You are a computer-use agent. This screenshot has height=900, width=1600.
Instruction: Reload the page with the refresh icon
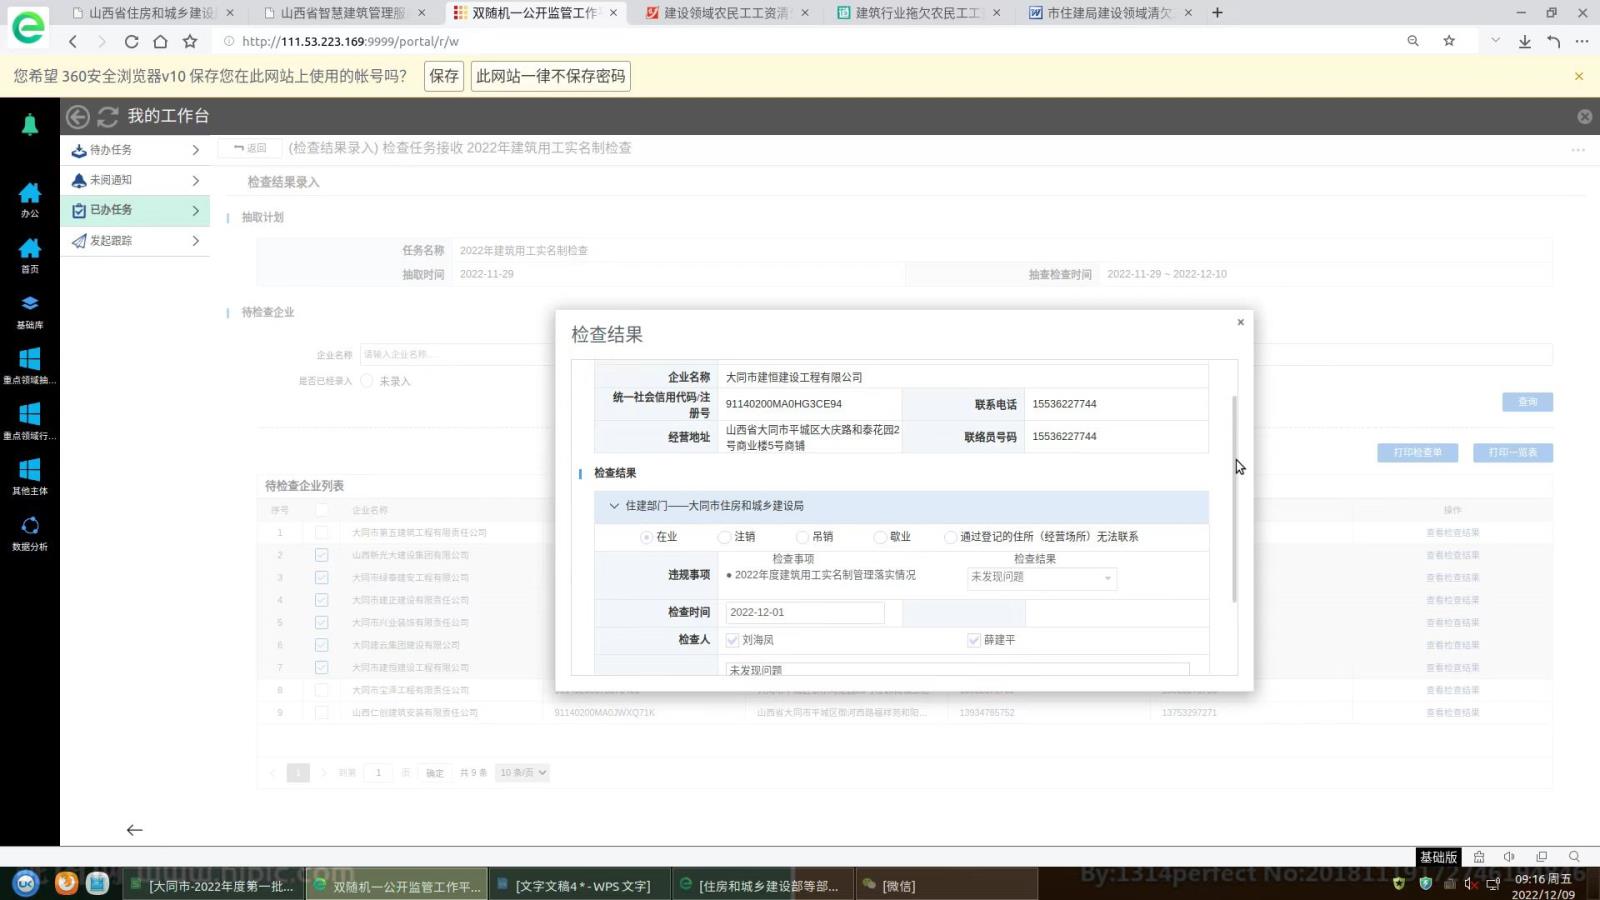pos(131,41)
